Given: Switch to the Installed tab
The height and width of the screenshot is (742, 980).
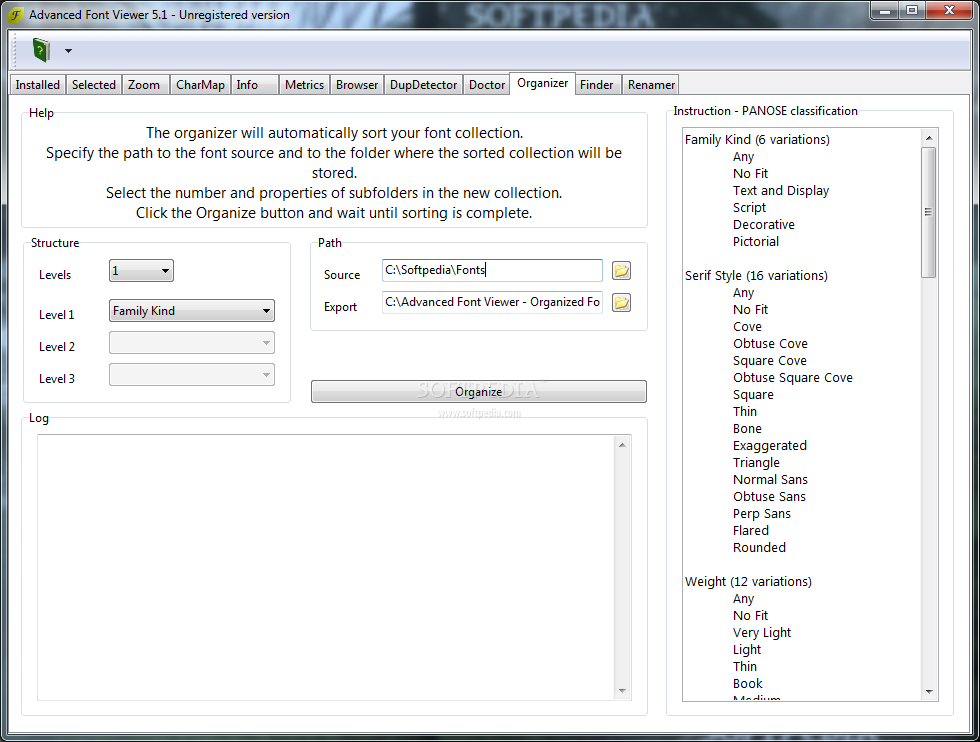Looking at the screenshot, I should tap(38, 84).
